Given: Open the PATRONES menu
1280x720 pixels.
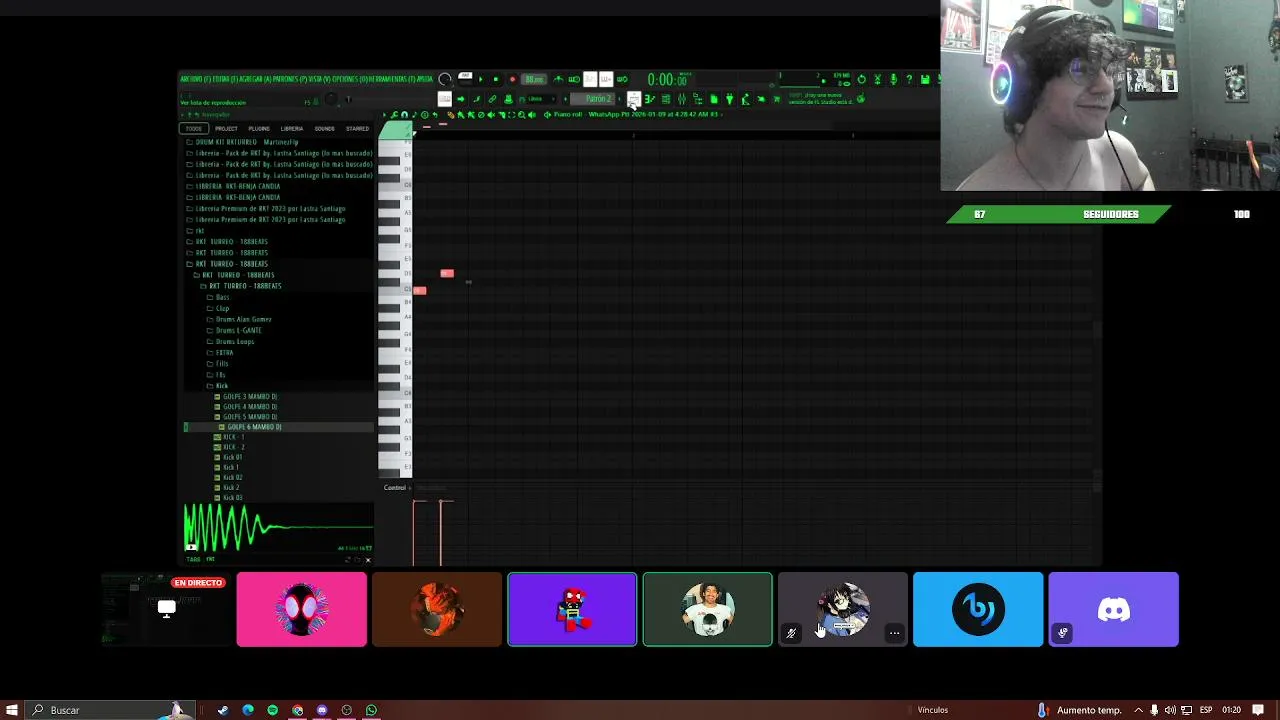Looking at the screenshot, I should tap(290, 79).
